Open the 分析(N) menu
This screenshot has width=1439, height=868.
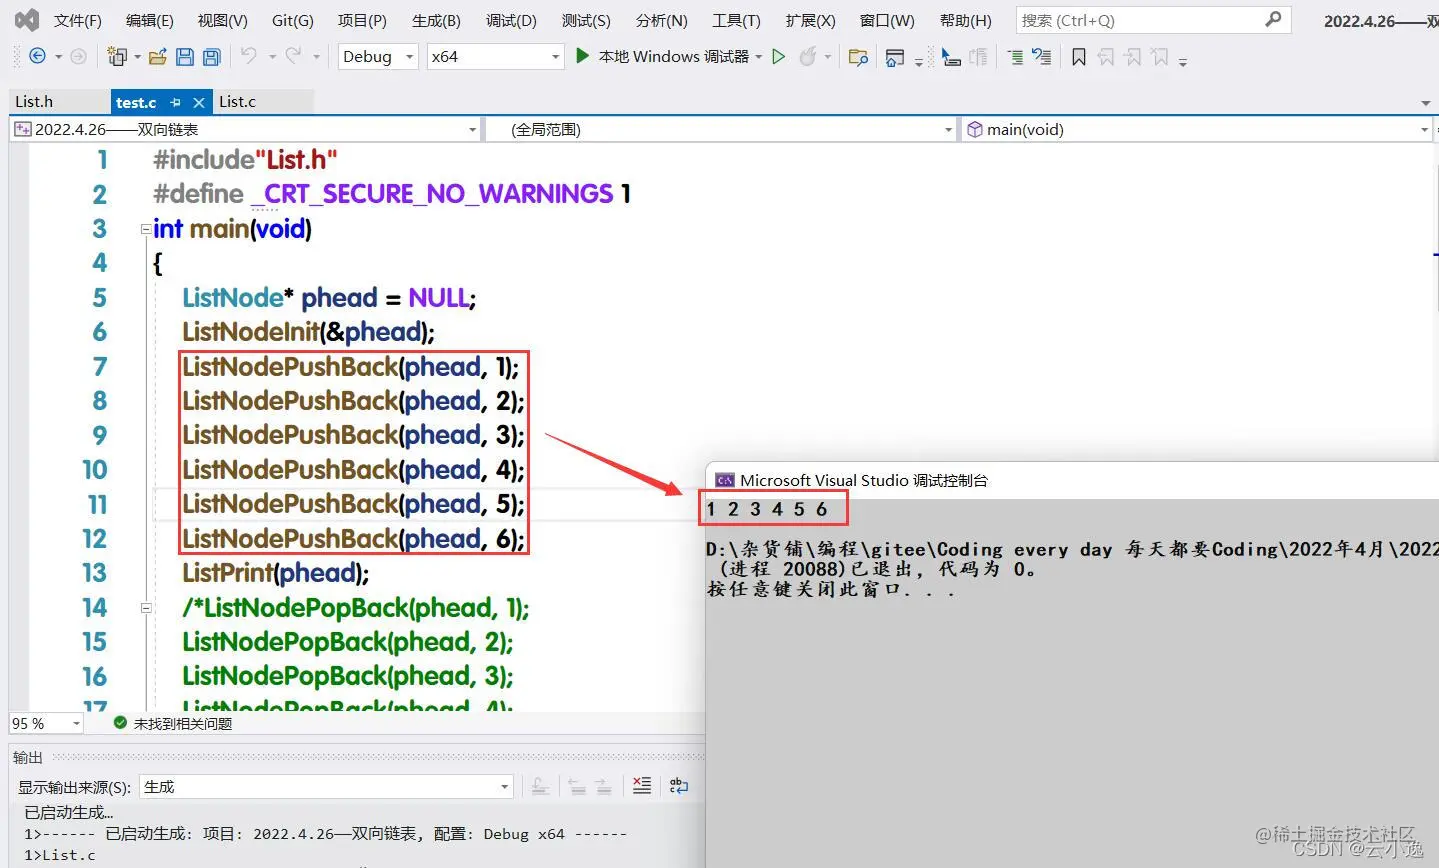[x=662, y=20]
